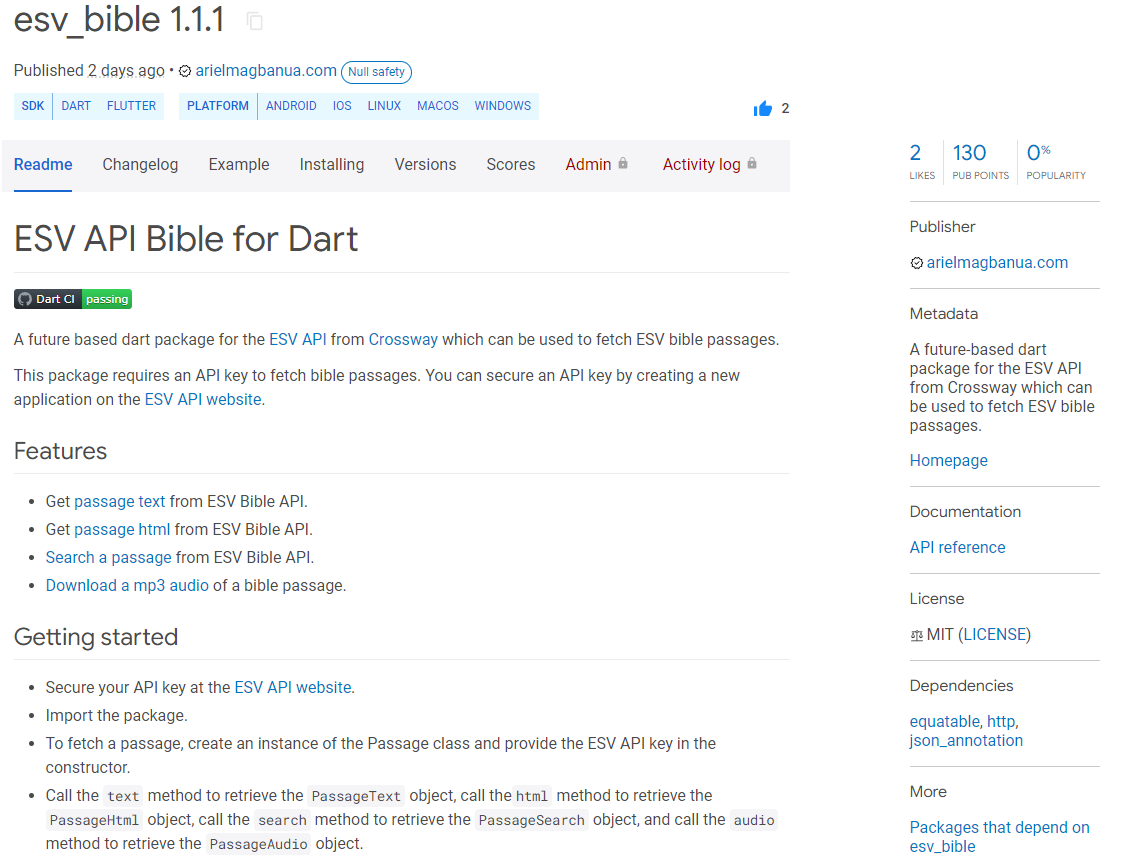Open the Search a passage link
The image size is (1134, 866).
[108, 558]
